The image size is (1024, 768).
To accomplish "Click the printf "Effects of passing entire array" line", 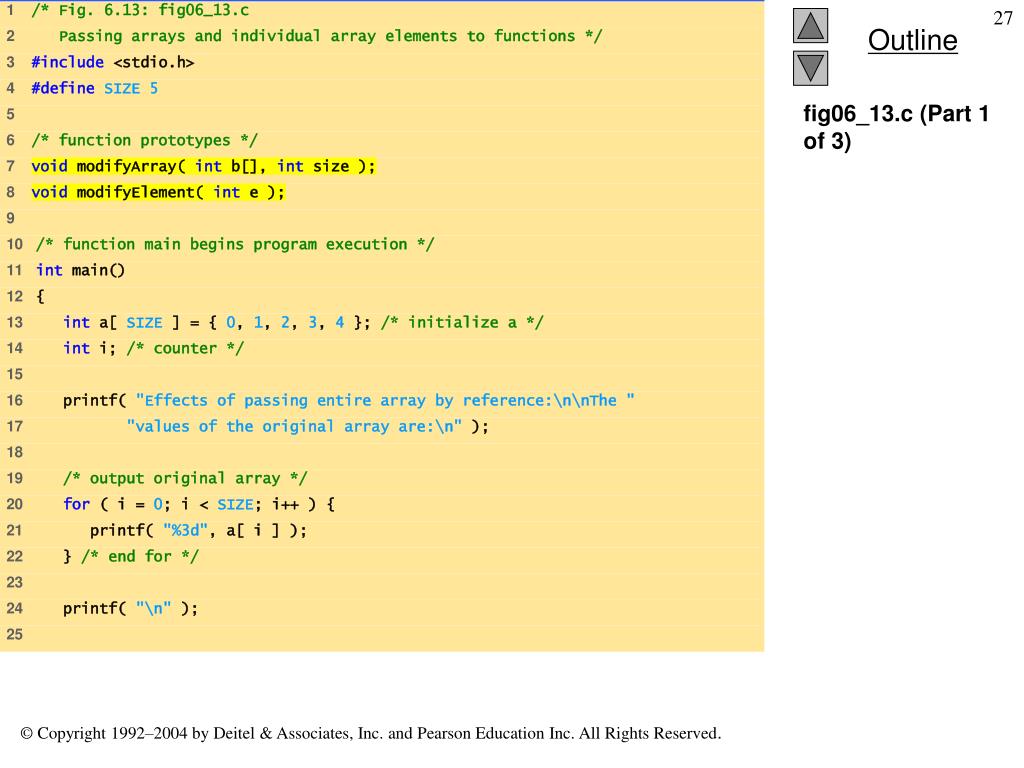I will pos(349,400).
